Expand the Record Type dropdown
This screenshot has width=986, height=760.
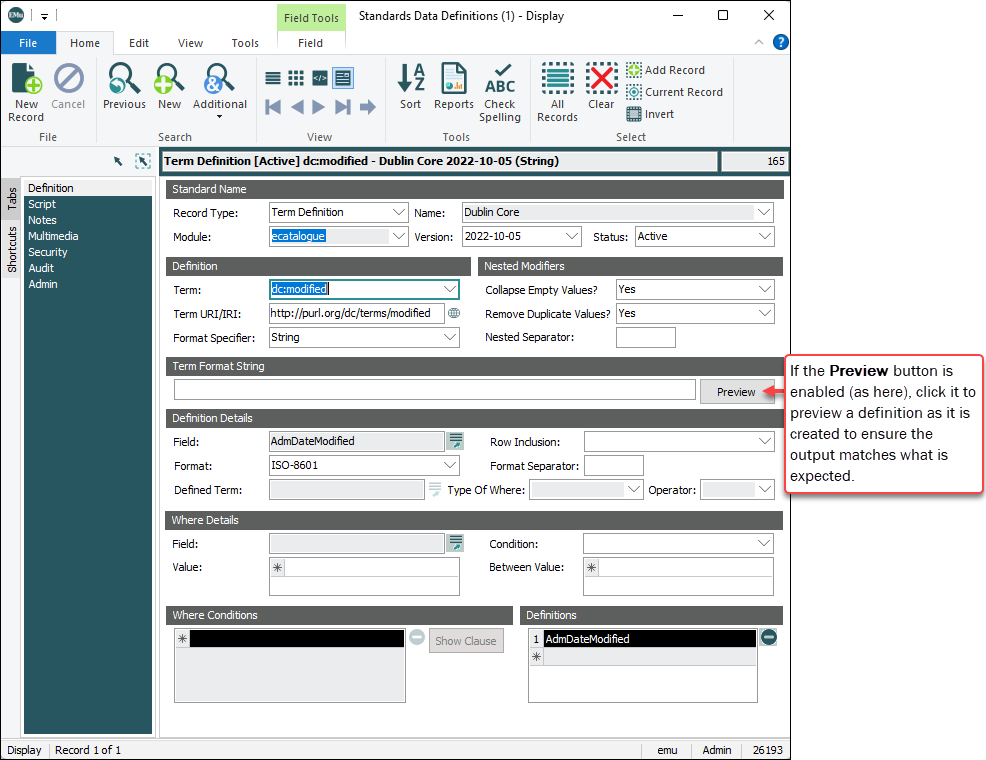click(399, 212)
